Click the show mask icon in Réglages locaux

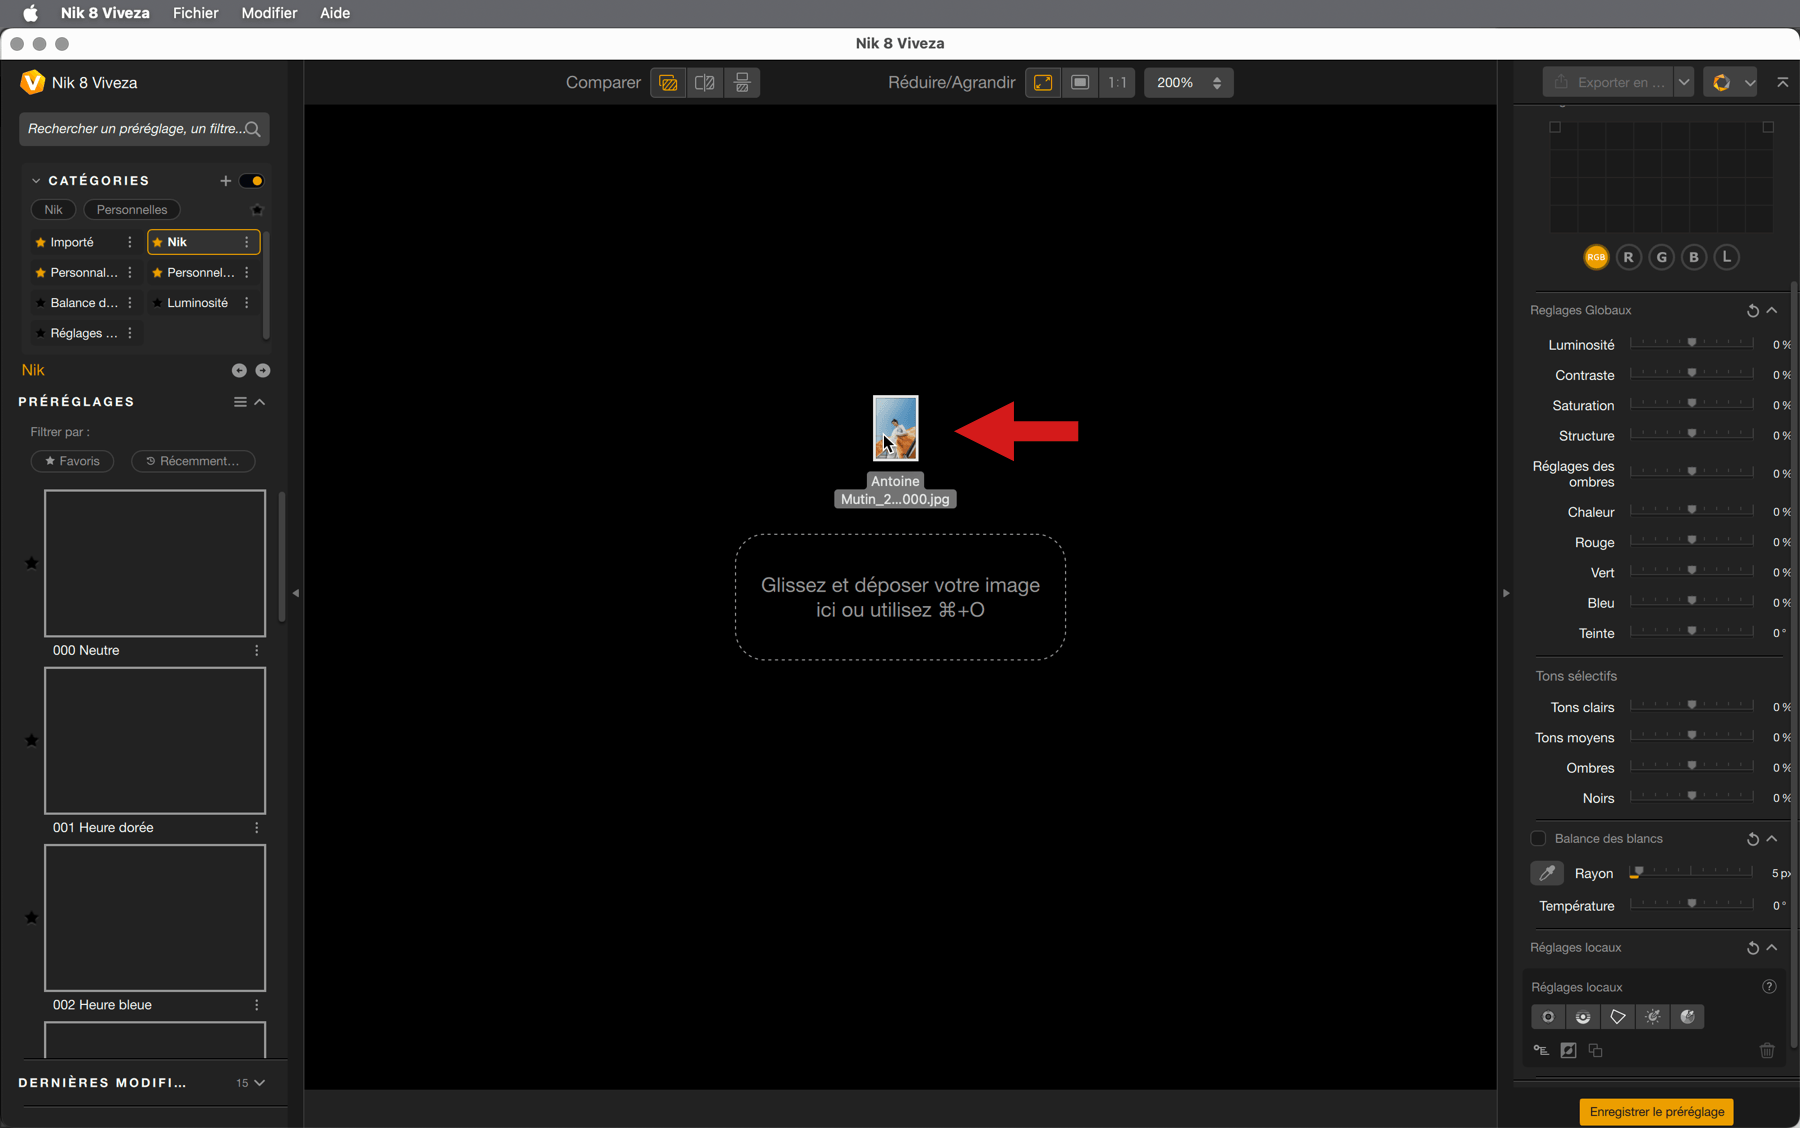point(1568,1050)
